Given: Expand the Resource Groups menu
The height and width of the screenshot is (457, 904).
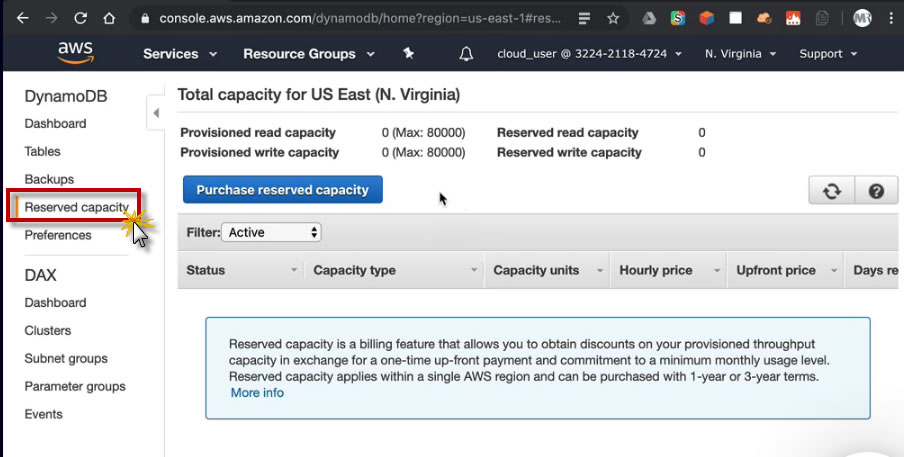Looking at the screenshot, I should [308, 54].
